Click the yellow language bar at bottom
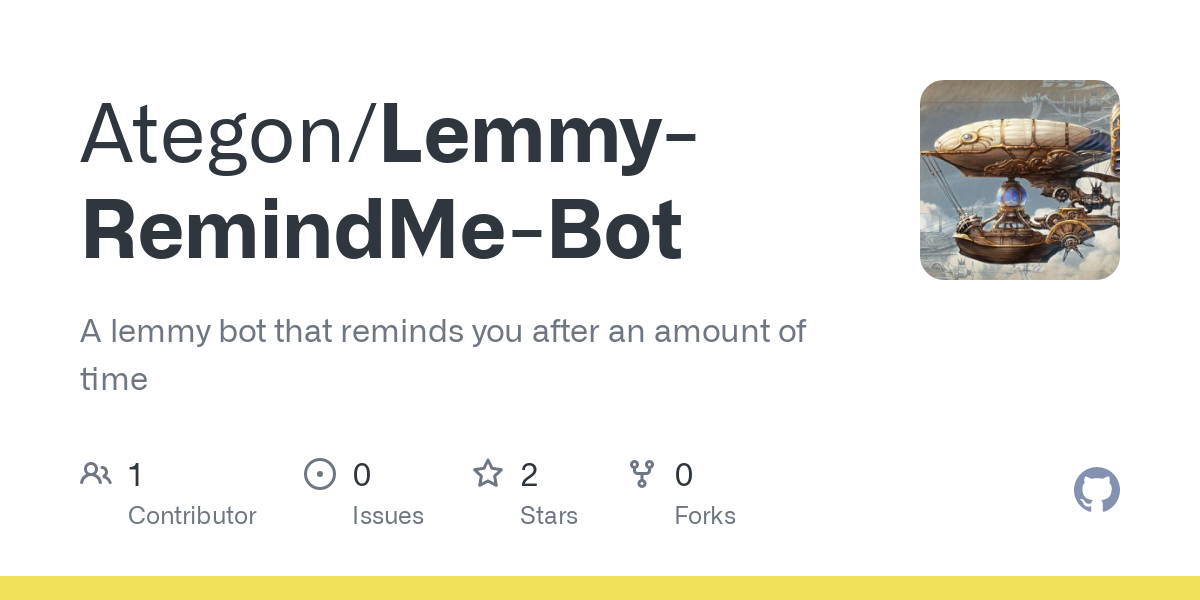This screenshot has width=1200, height=600. click(600, 588)
